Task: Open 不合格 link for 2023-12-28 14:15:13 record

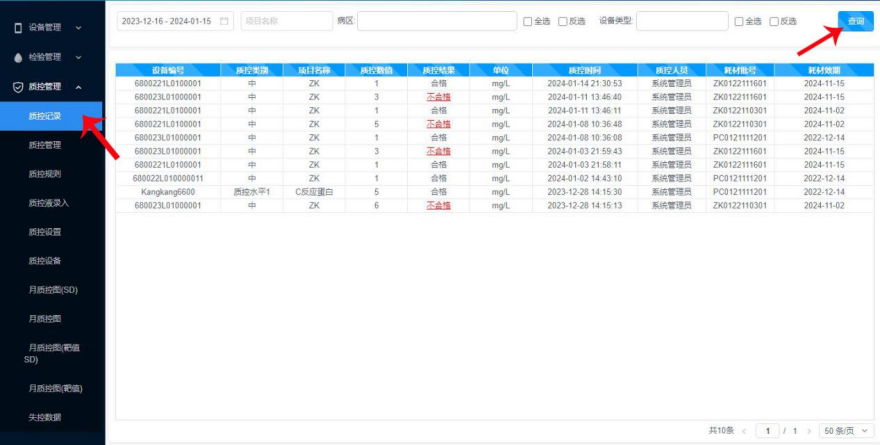Action: click(438, 205)
